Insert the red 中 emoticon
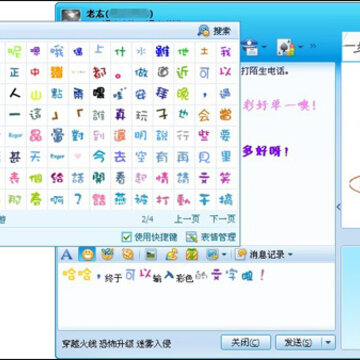The width and height of the screenshot is (360, 360). coord(36,72)
